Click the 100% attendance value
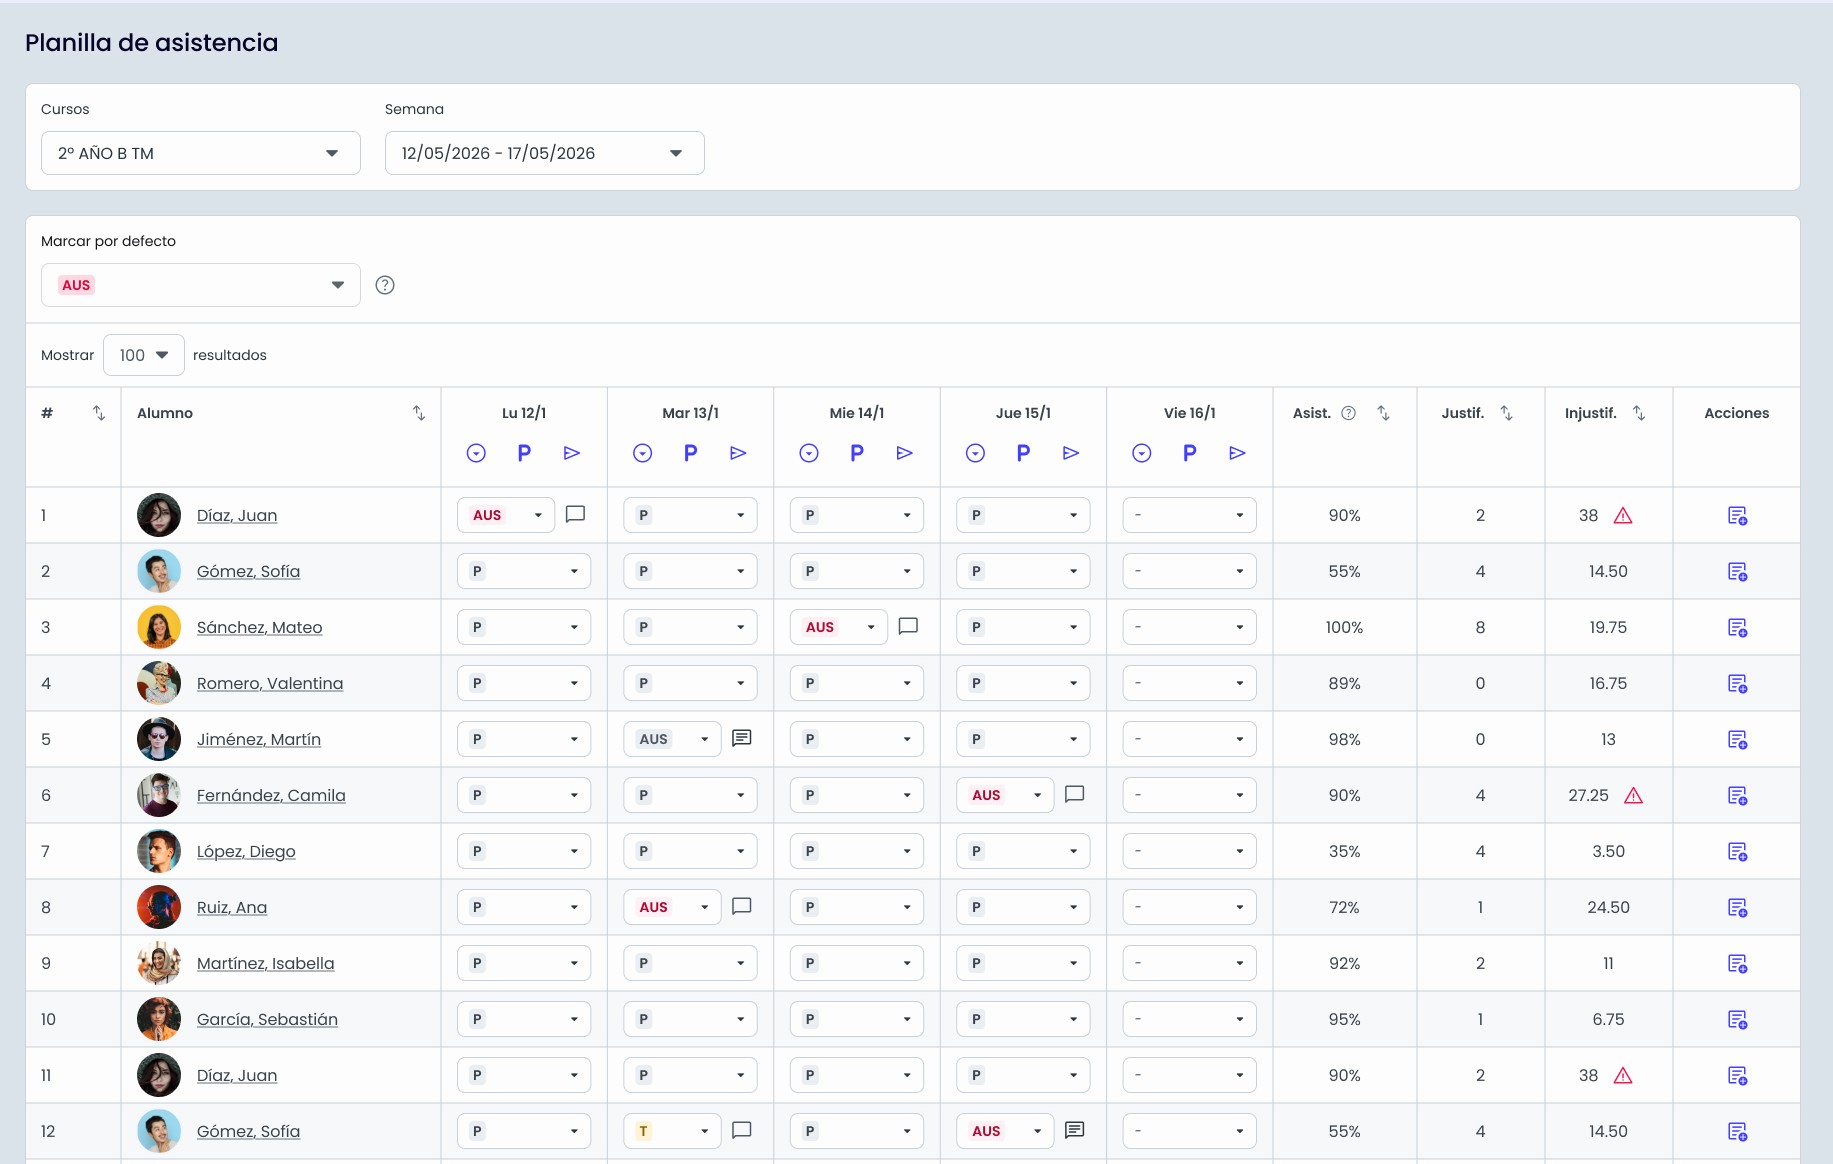Screen dimensions: 1833x1164 tap(1344, 627)
